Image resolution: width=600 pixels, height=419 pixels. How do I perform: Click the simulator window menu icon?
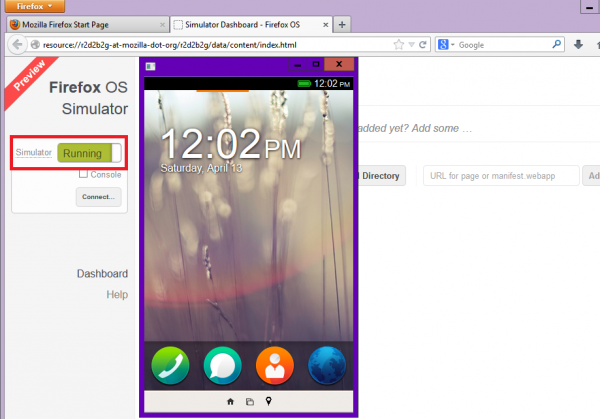[150, 67]
